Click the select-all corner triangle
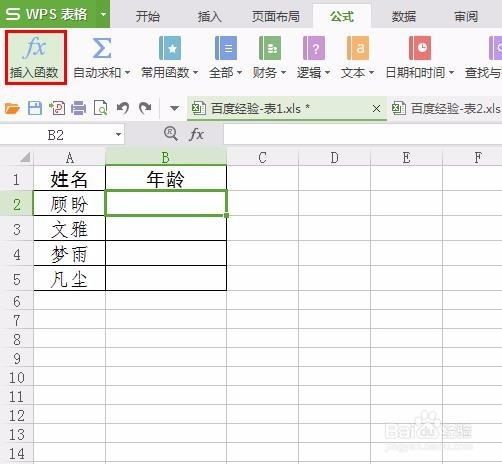 pos(26,157)
